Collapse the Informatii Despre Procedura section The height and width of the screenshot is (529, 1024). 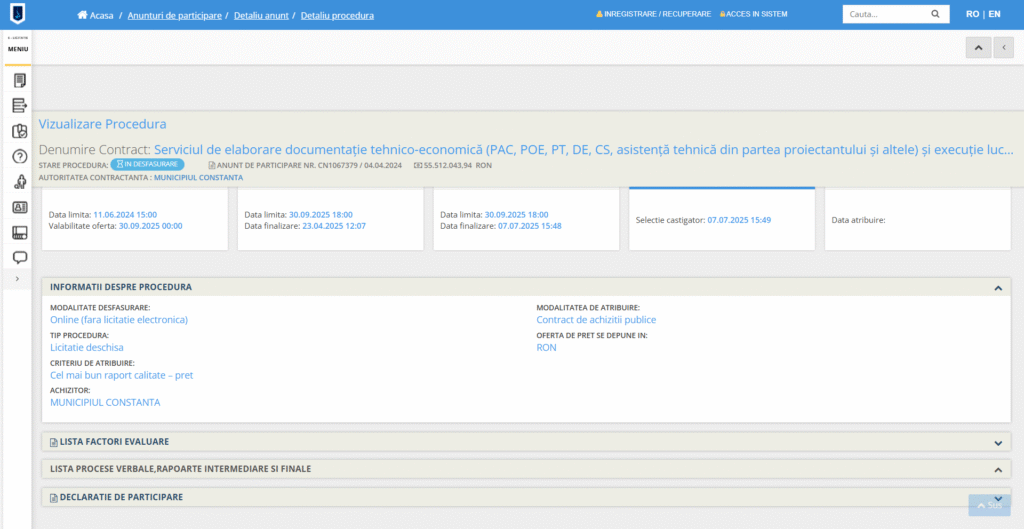(997, 288)
